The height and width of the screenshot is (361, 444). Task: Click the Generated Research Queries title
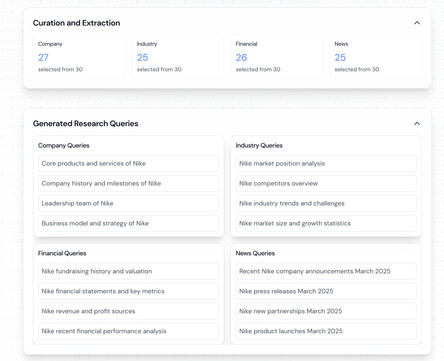(x=85, y=124)
